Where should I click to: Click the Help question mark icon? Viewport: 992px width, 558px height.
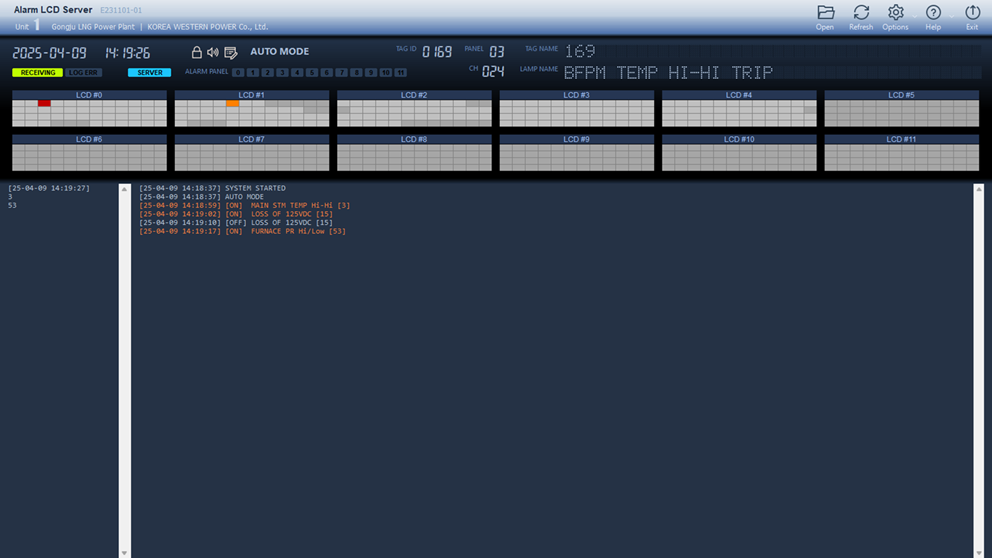click(x=933, y=13)
